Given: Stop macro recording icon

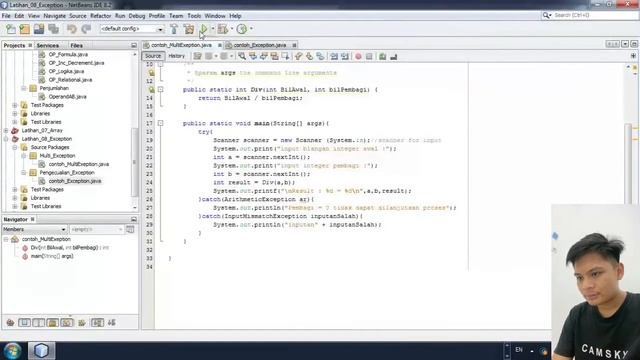Looking at the screenshot, I should coord(369,56).
